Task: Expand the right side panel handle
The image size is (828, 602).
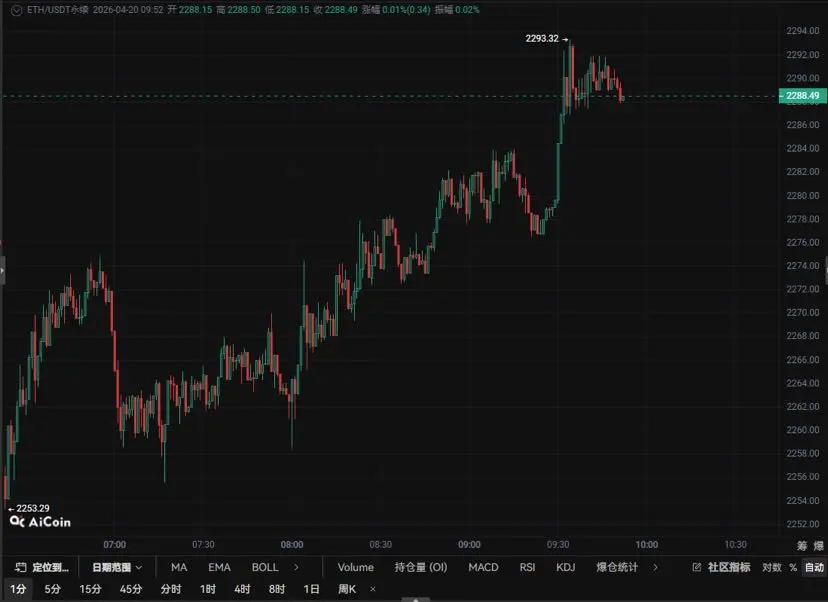Action: [x=826, y=270]
